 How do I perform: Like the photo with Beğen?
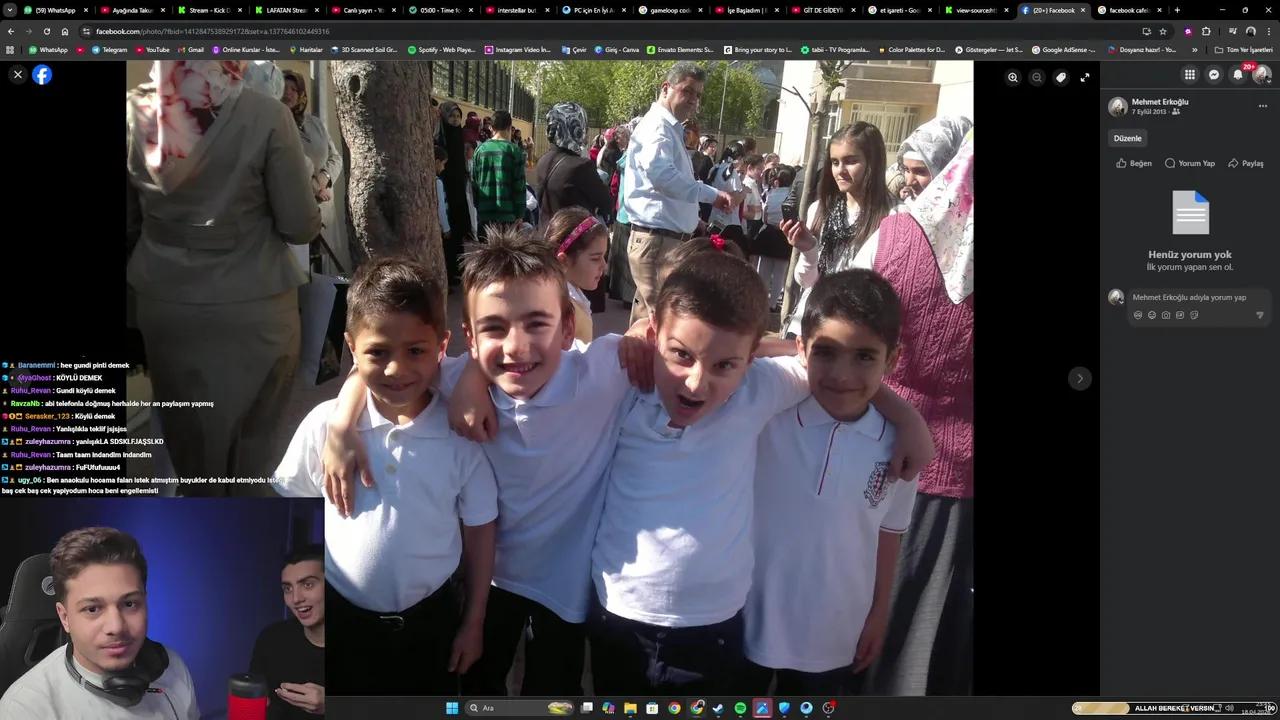pos(1133,163)
